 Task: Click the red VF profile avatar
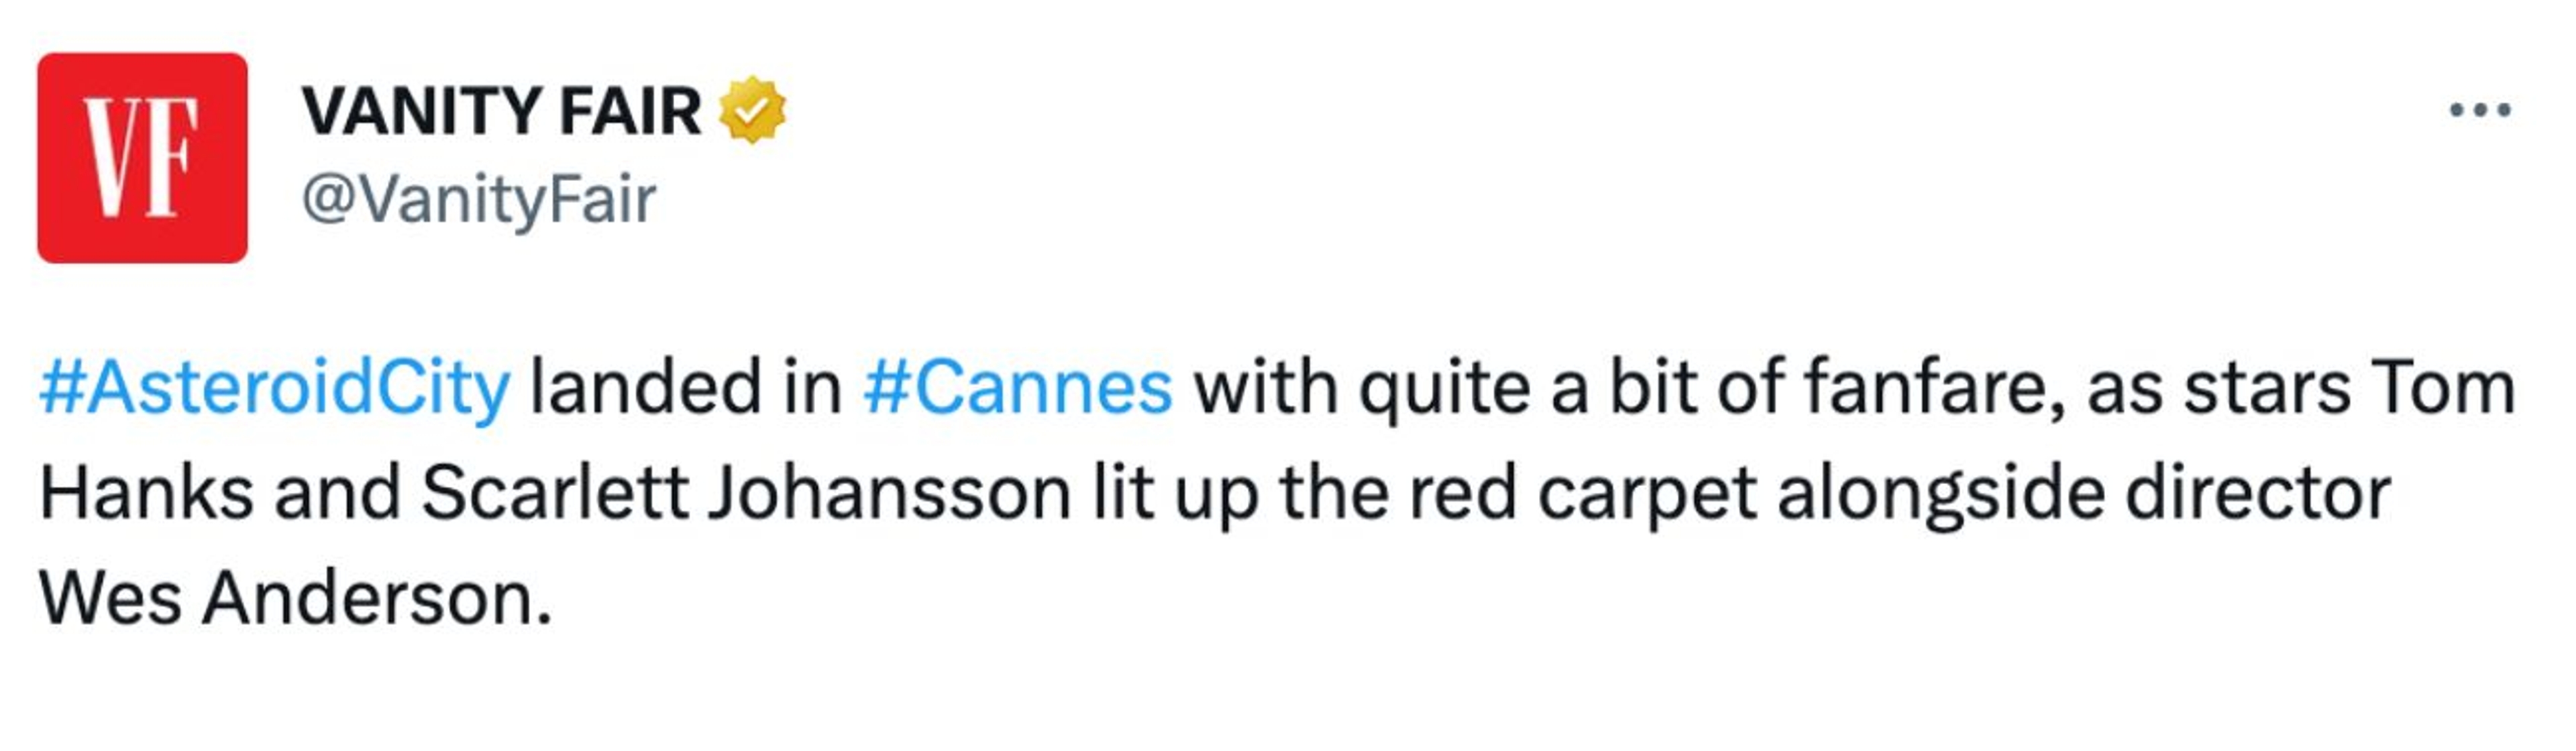point(142,158)
